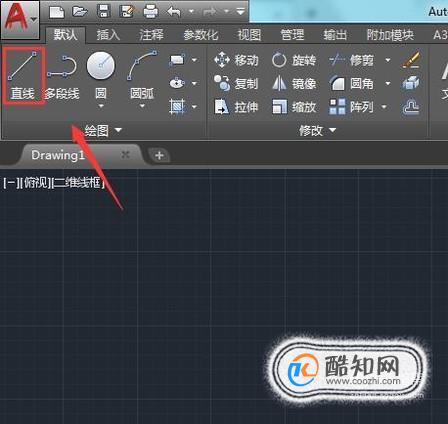Viewport: 448px width, 424px height.
Task: Select the 多段线 polyline tool
Action: click(62, 76)
